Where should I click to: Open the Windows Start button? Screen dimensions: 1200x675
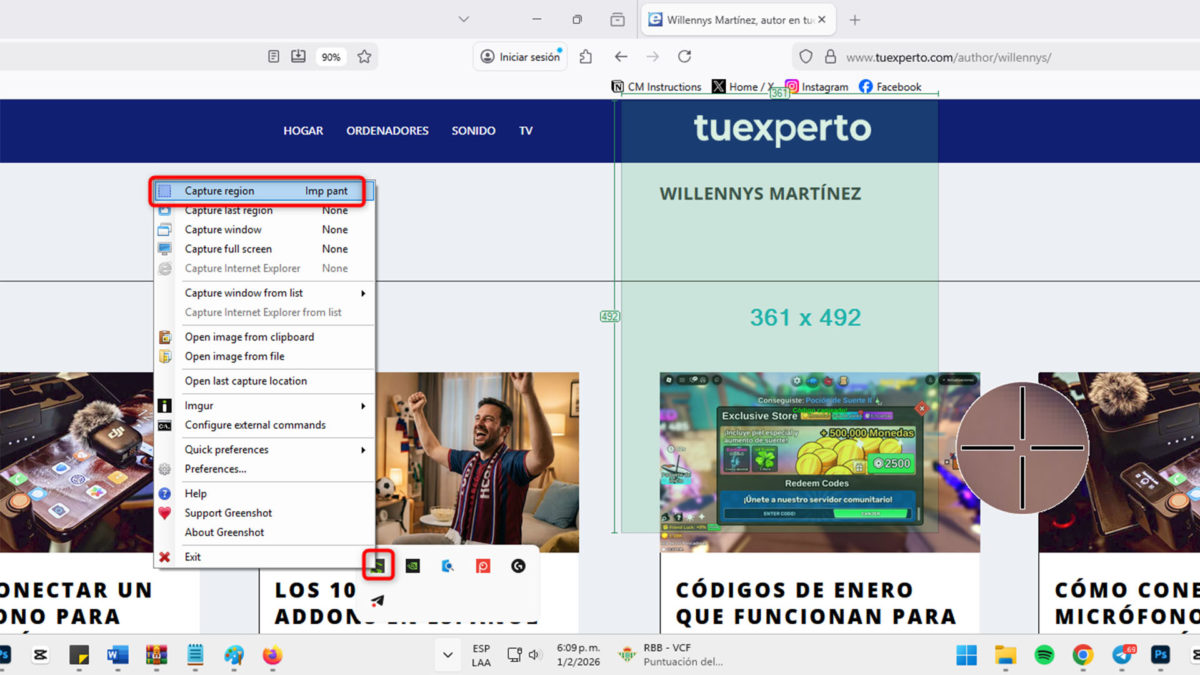[x=967, y=655]
